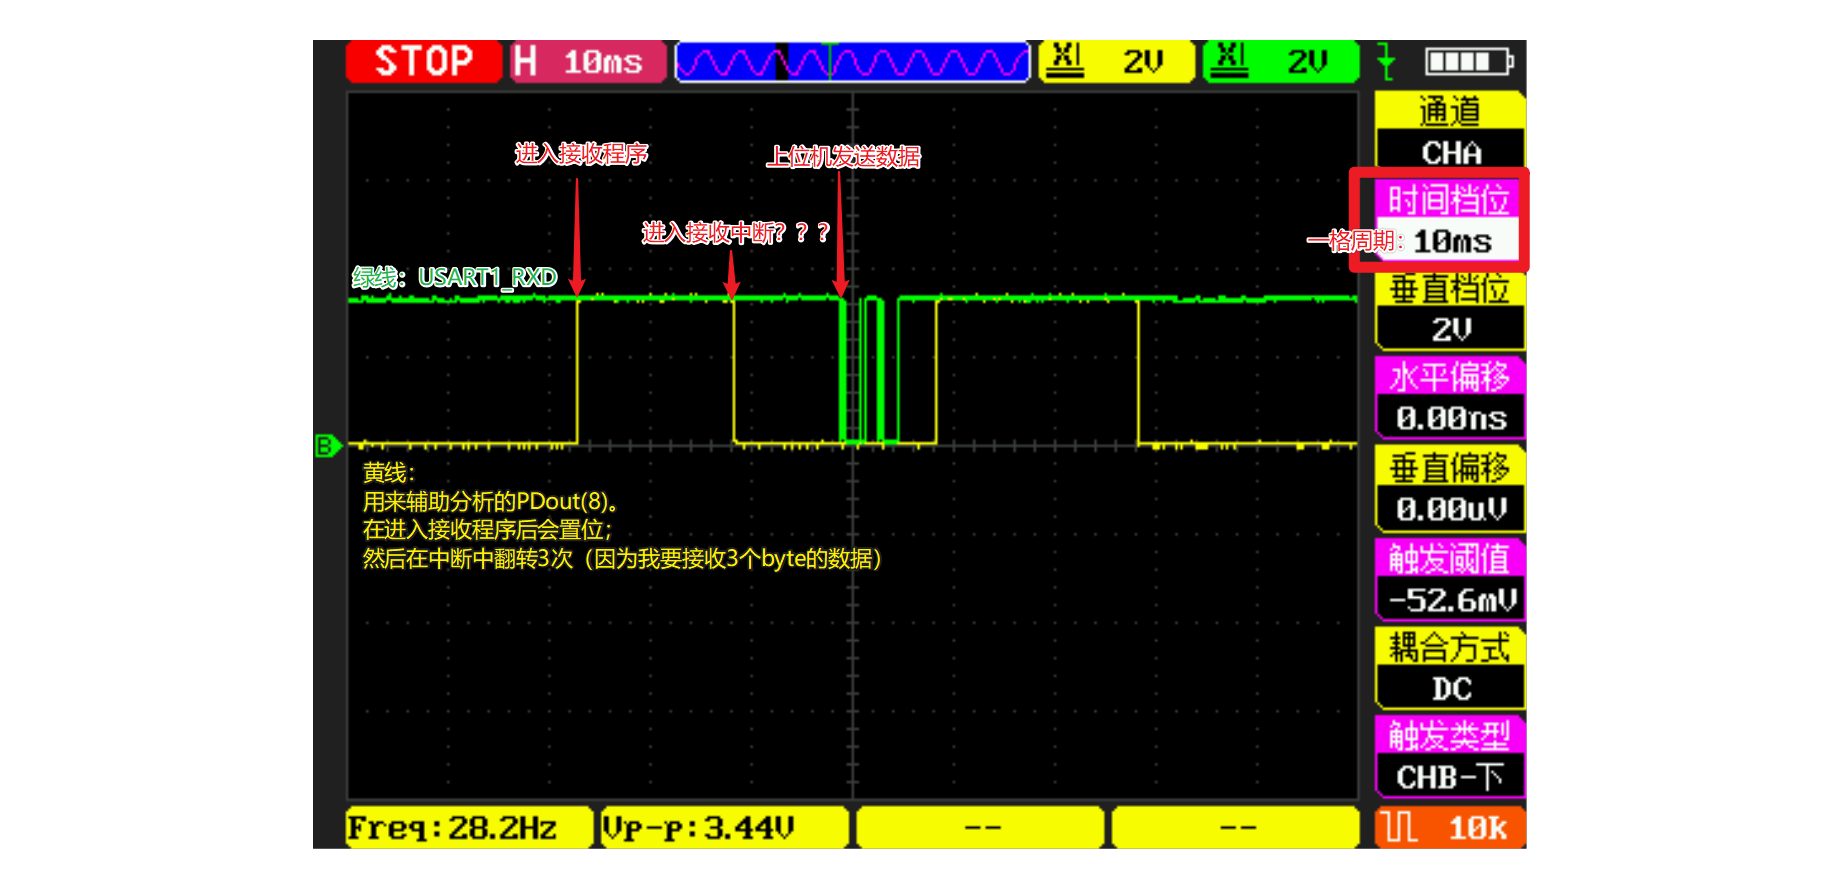Select the H 10ms timebase indicator
This screenshot has width=1840, height=890.
click(588, 62)
